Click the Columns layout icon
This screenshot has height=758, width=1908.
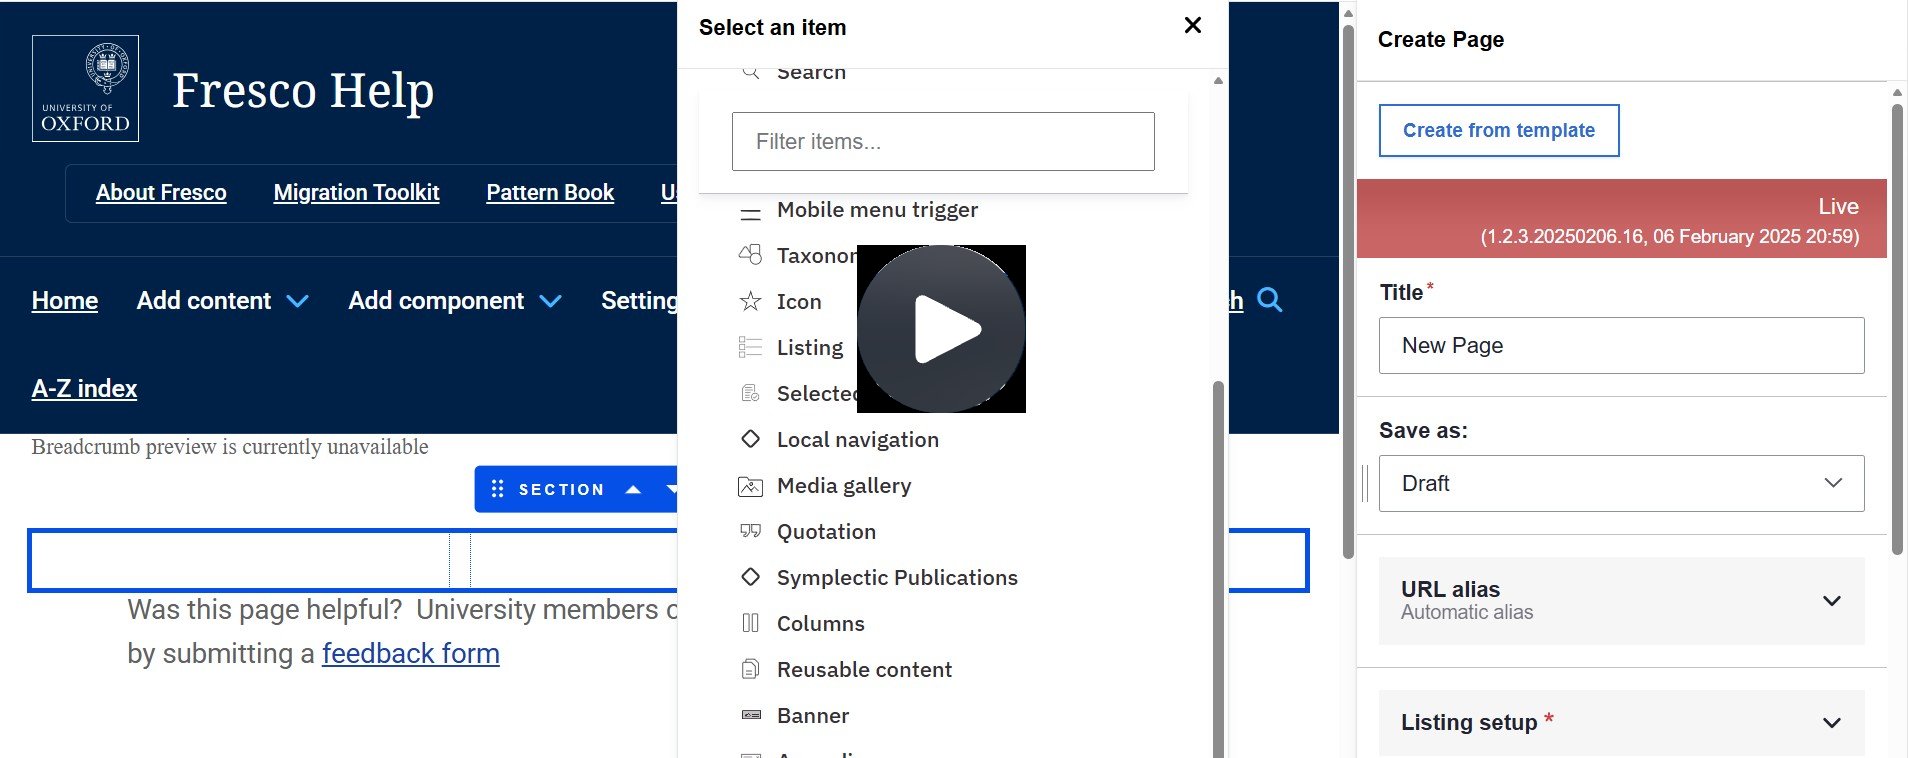point(750,623)
